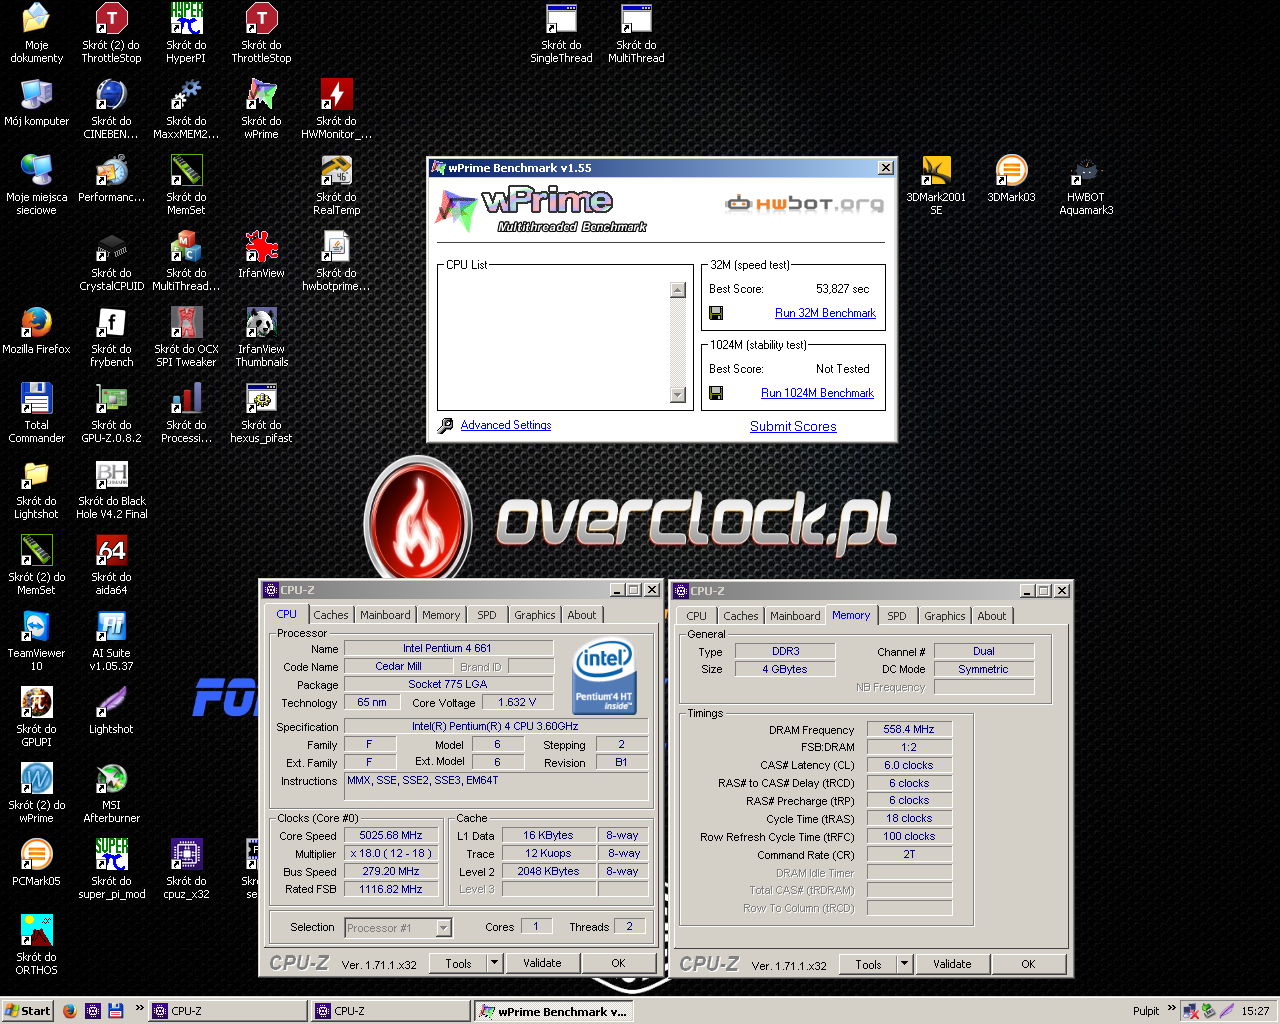Run the 1024M Benchmark in wPrime
The width and height of the screenshot is (1280, 1024).
coord(817,393)
